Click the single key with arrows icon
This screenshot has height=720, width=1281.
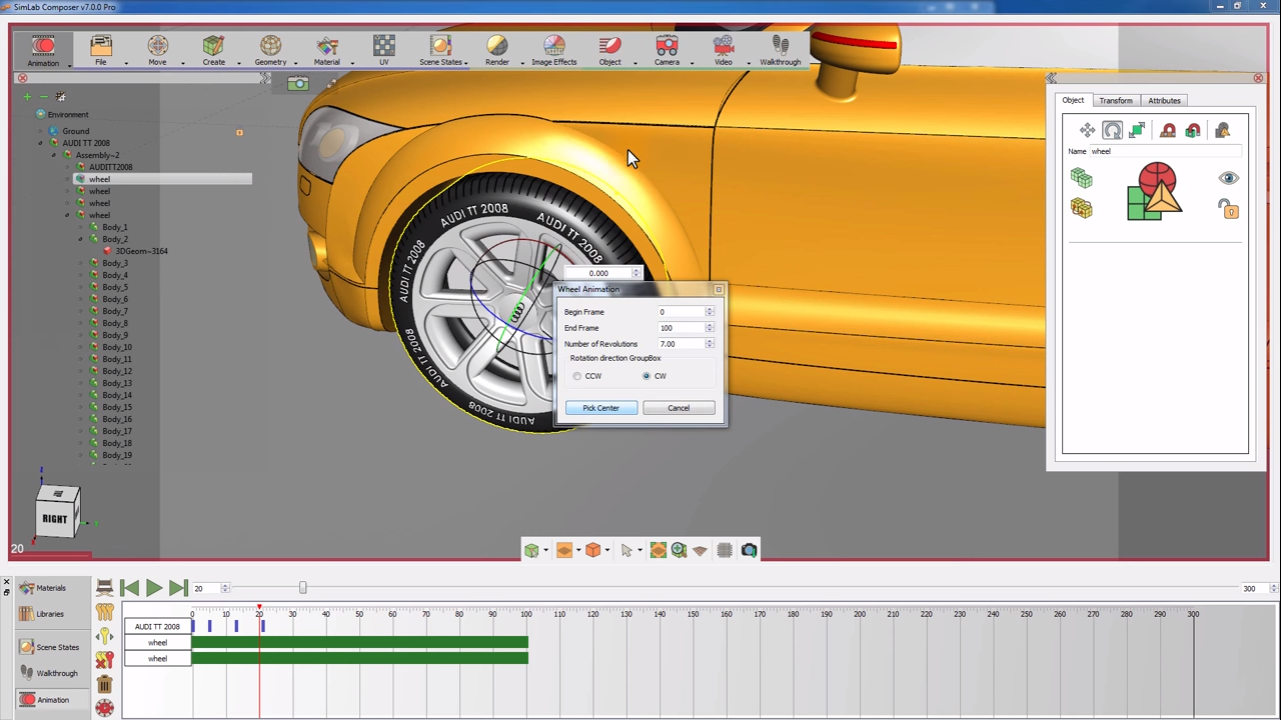[104, 636]
